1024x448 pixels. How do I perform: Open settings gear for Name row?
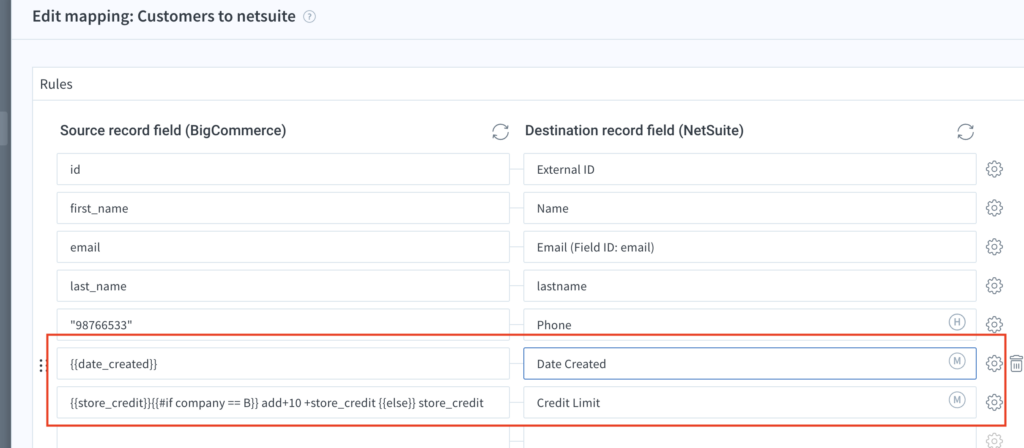[994, 208]
